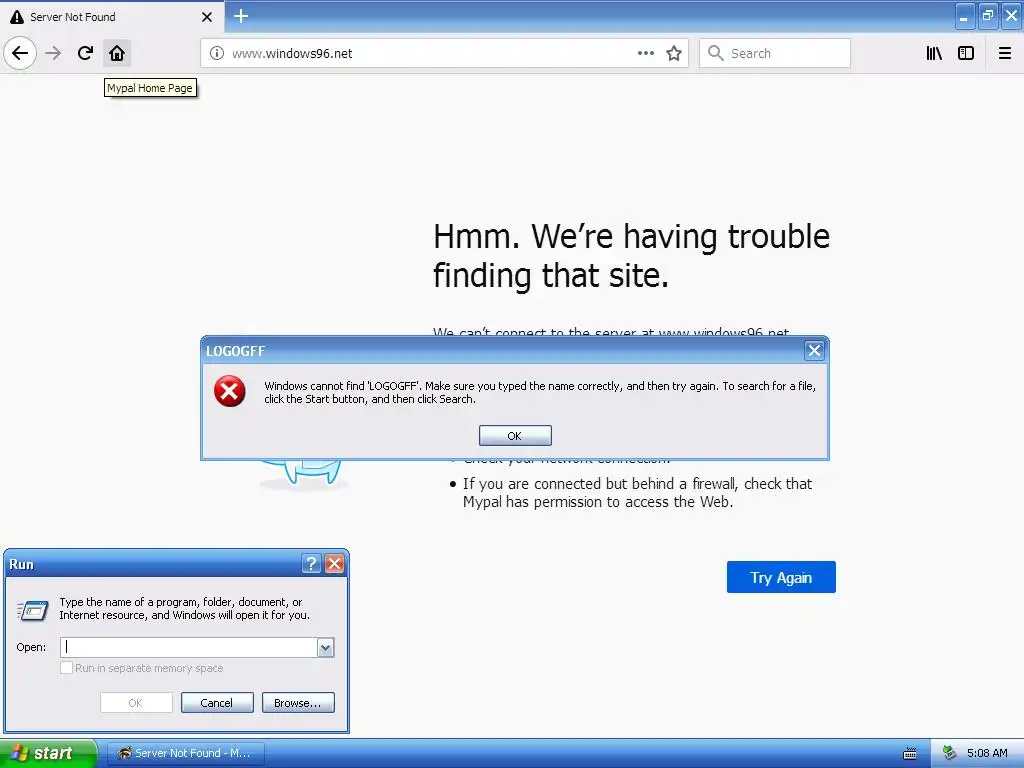This screenshot has width=1024, height=768.
Task: Open the Windows start menu
Action: click(x=48, y=753)
